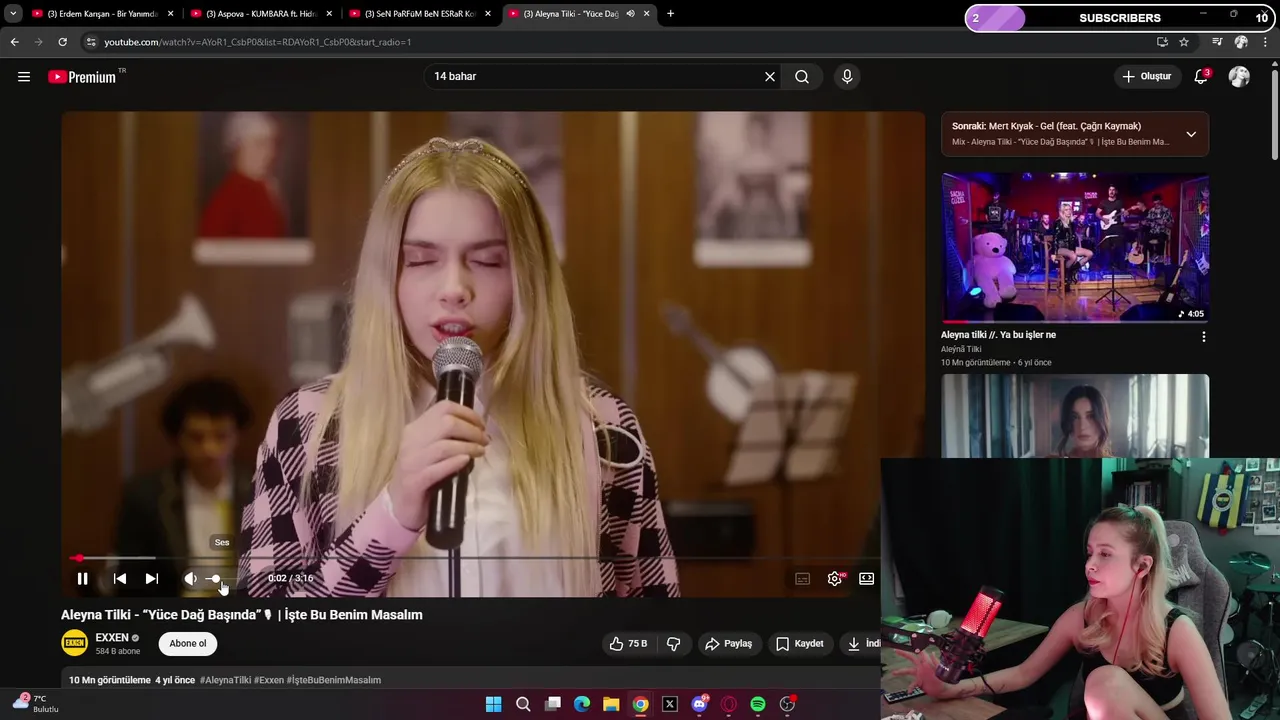Open the account avatar menu
This screenshot has height=720, width=1280.
[1239, 77]
